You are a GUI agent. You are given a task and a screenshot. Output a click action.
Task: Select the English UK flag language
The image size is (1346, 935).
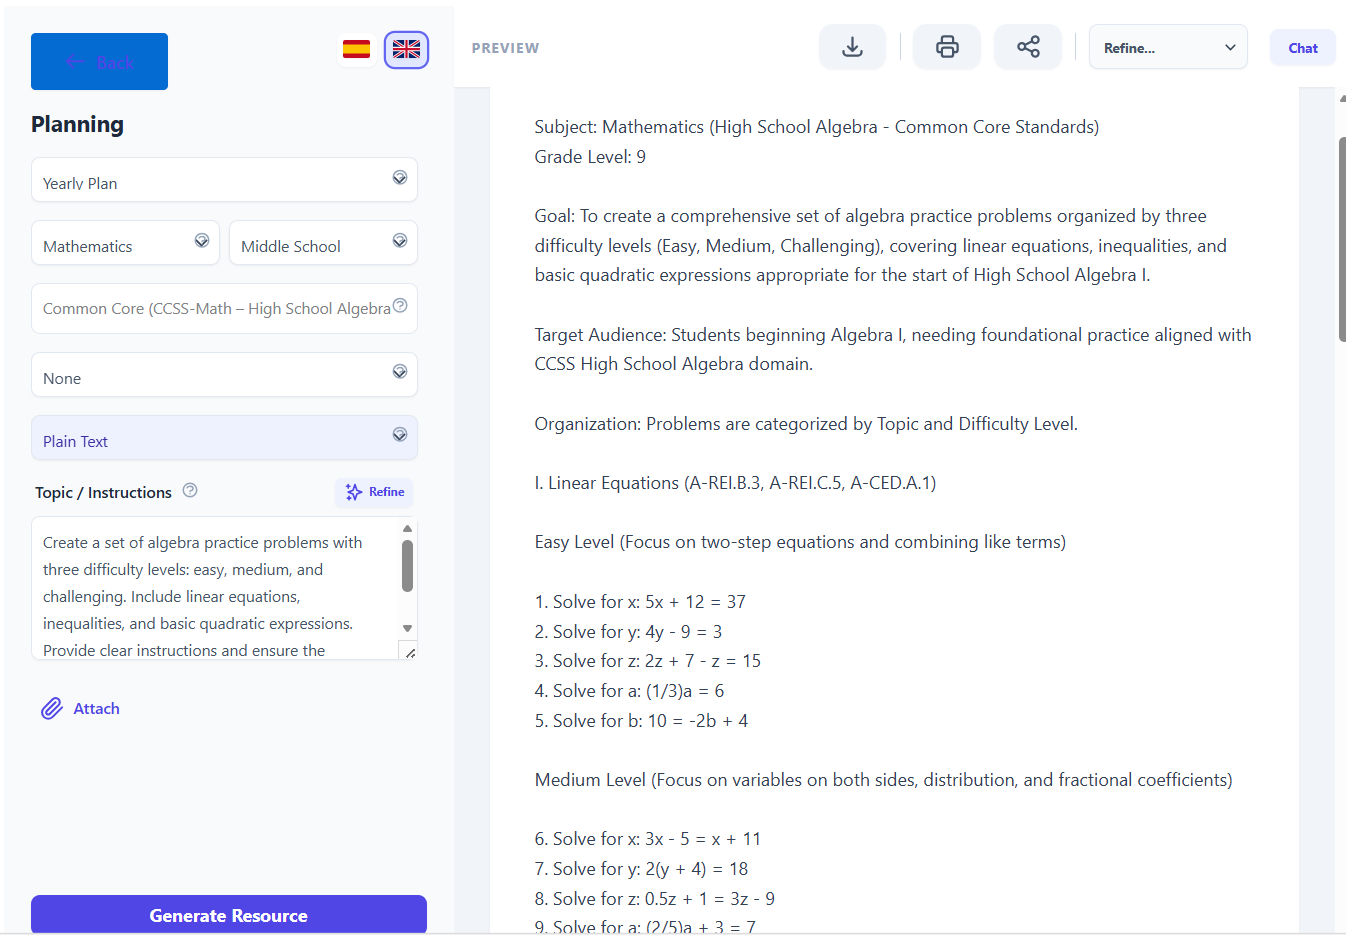(x=406, y=49)
